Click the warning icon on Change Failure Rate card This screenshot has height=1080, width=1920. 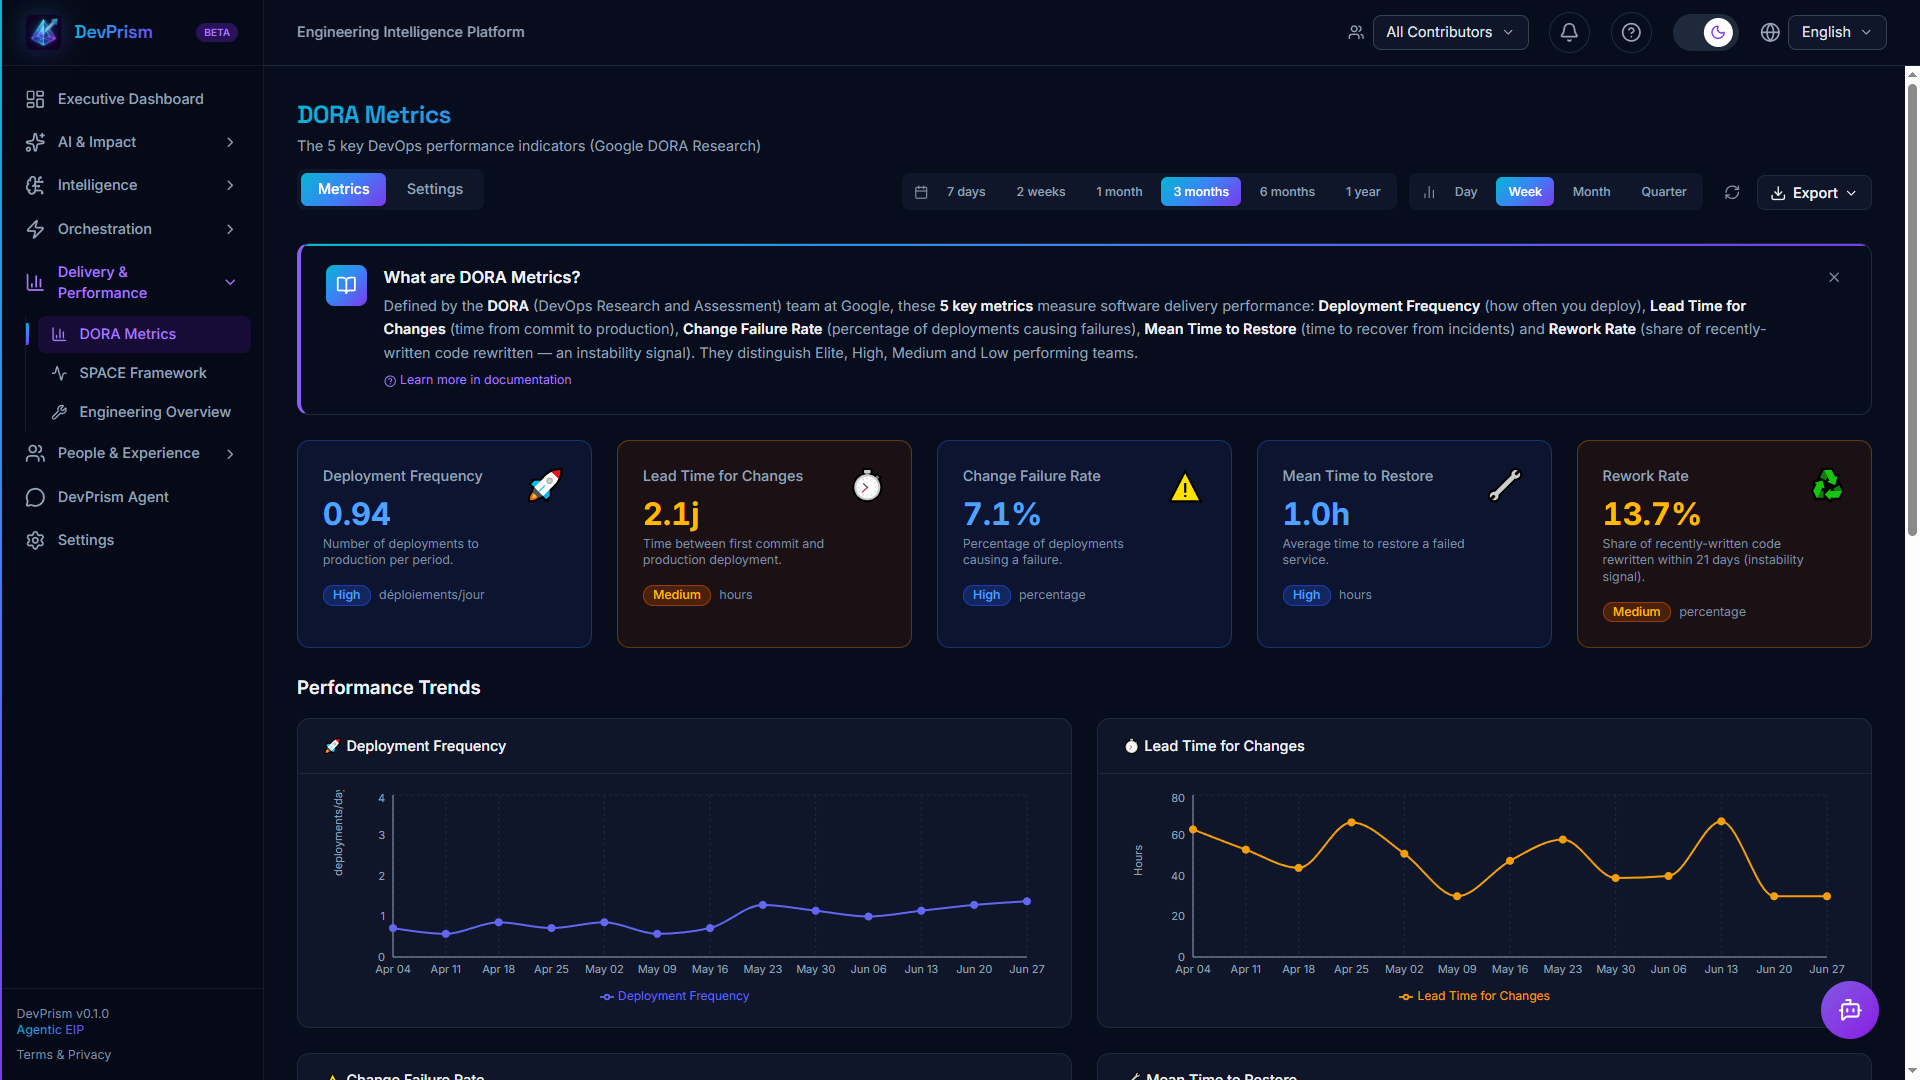tap(1185, 487)
